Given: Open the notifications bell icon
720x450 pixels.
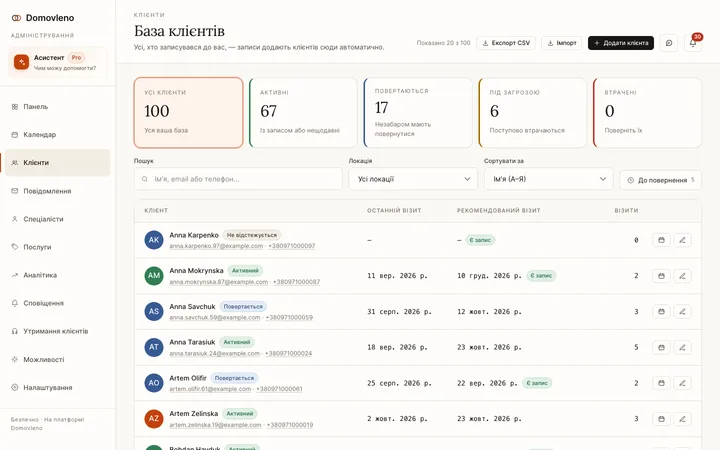Looking at the screenshot, I should 693,43.
